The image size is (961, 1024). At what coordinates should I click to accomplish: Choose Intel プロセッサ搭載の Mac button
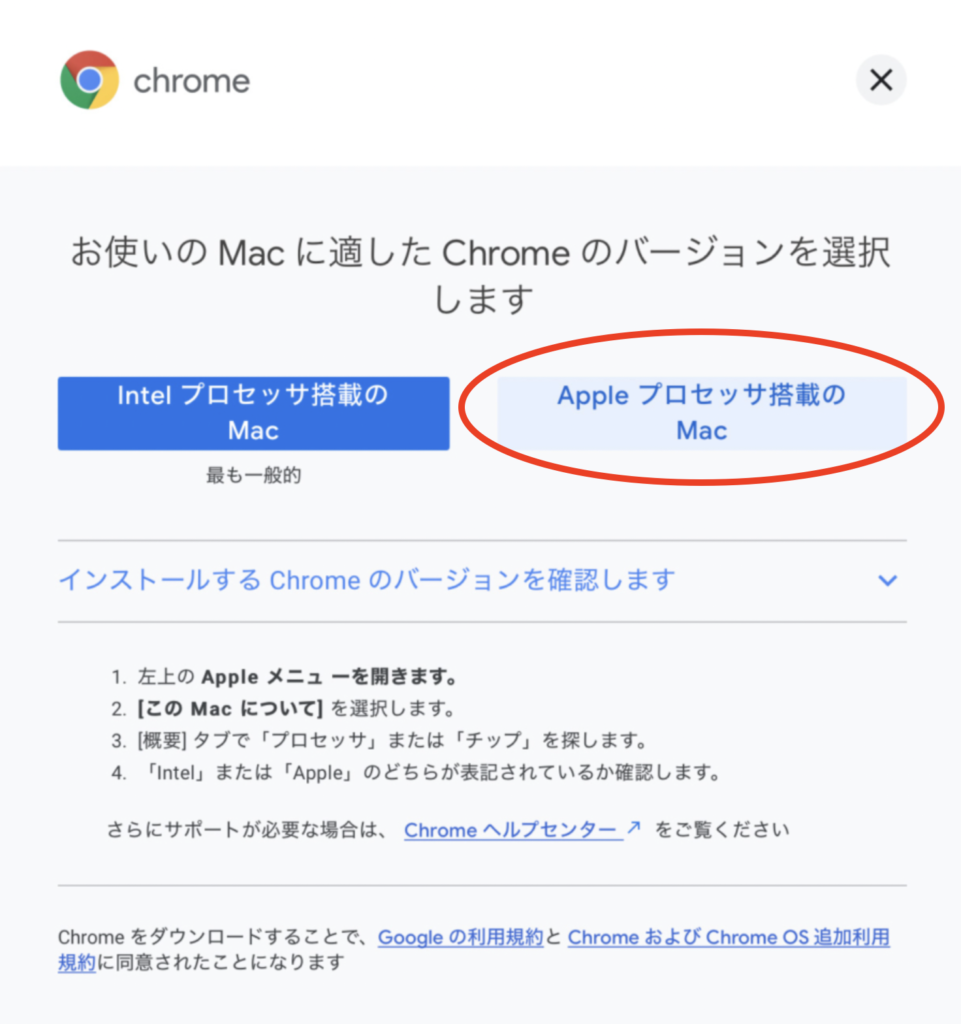pos(253,413)
